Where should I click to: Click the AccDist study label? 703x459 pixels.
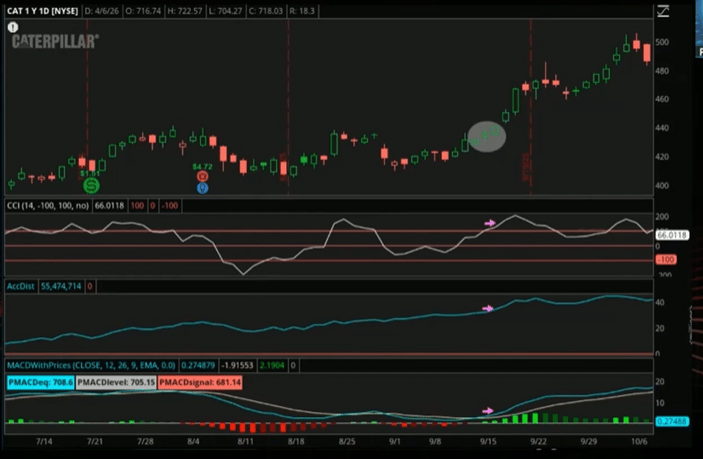[21, 286]
